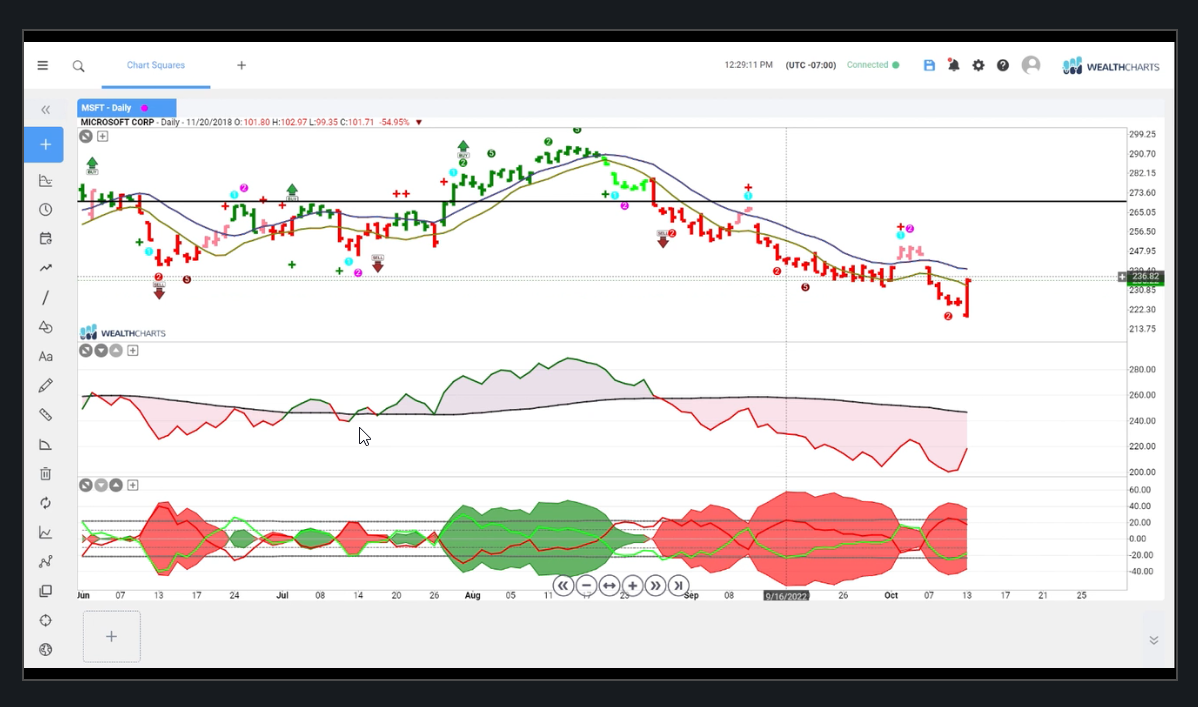Click the plus box in bottom oscillator pane
This screenshot has width=1198, height=707.
tap(133, 485)
